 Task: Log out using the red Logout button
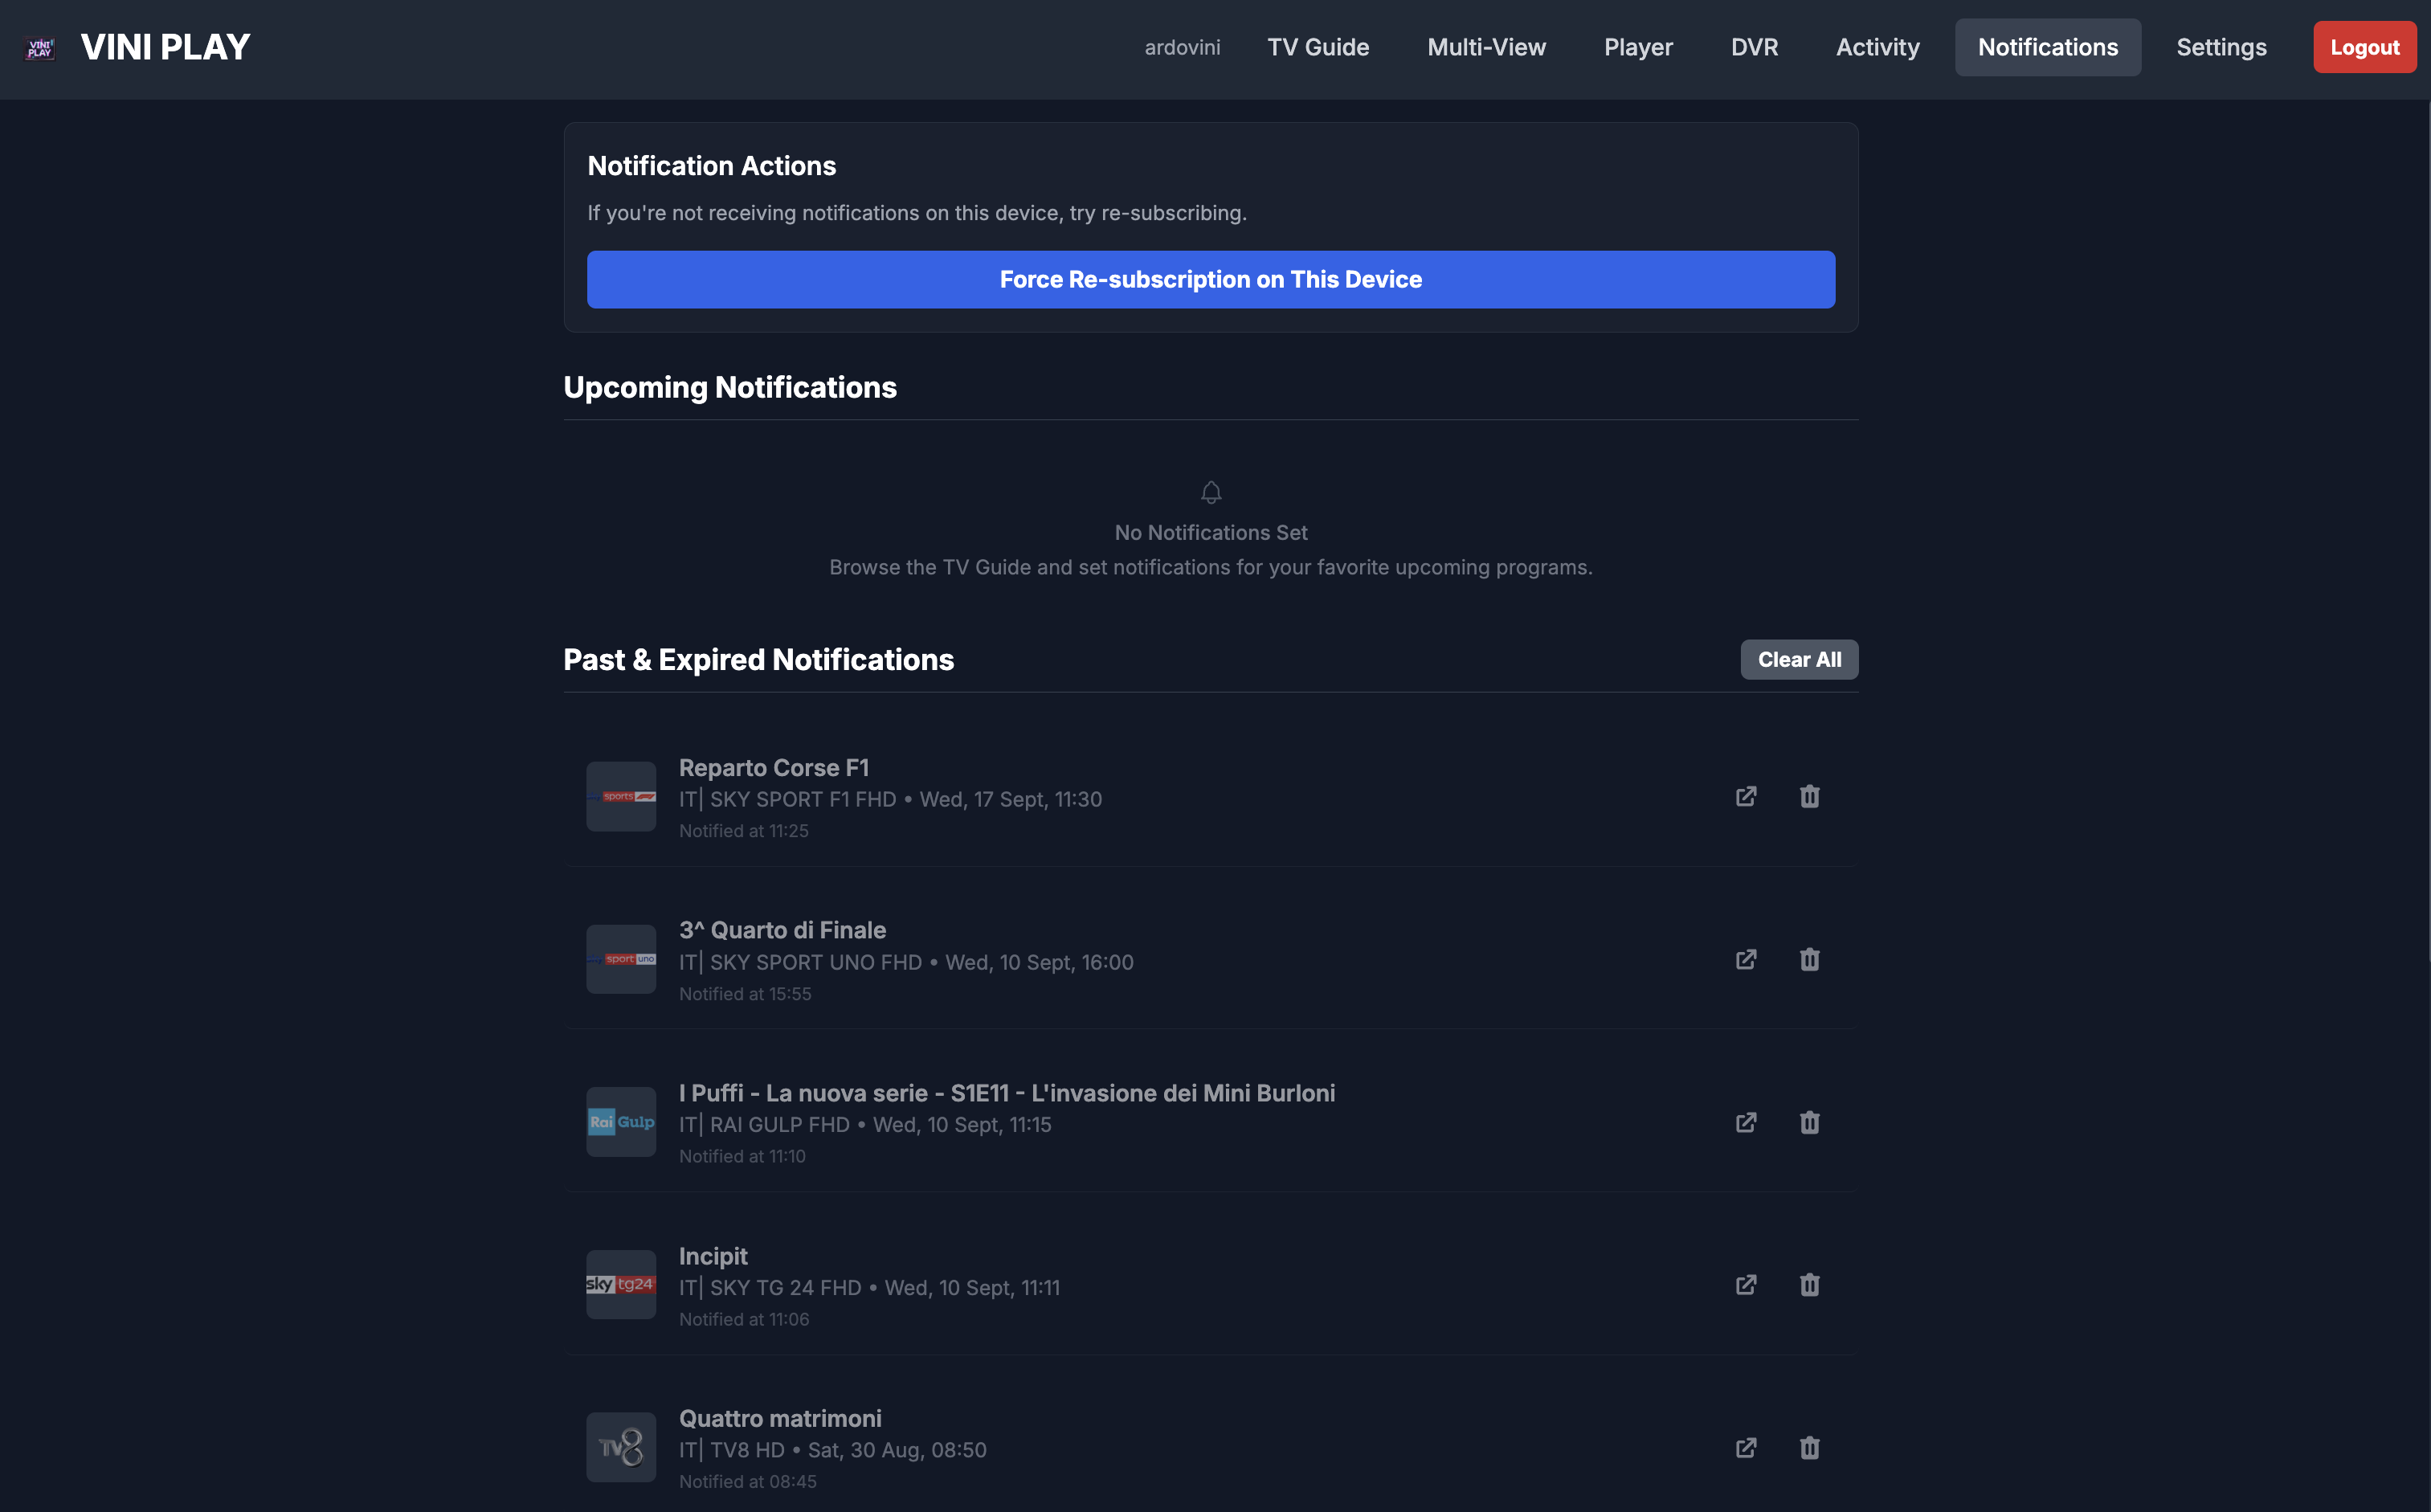click(x=2364, y=47)
